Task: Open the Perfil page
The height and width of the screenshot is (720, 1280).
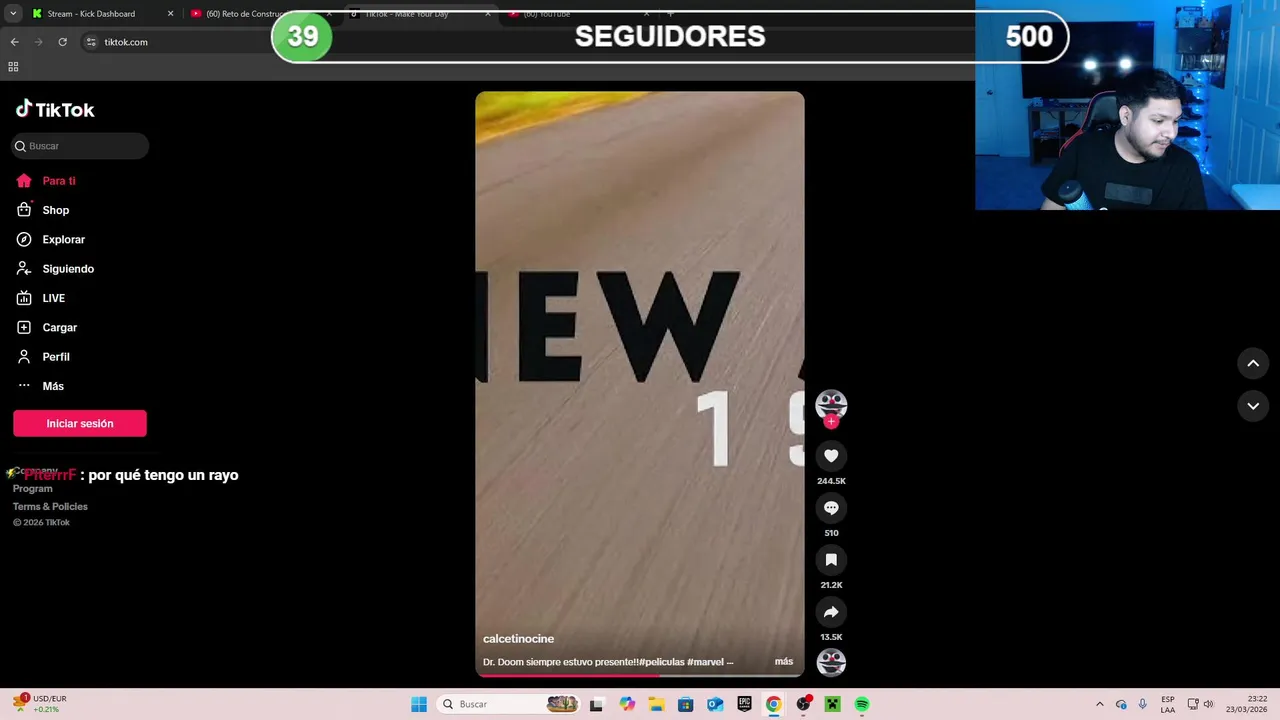Action: pos(43,357)
